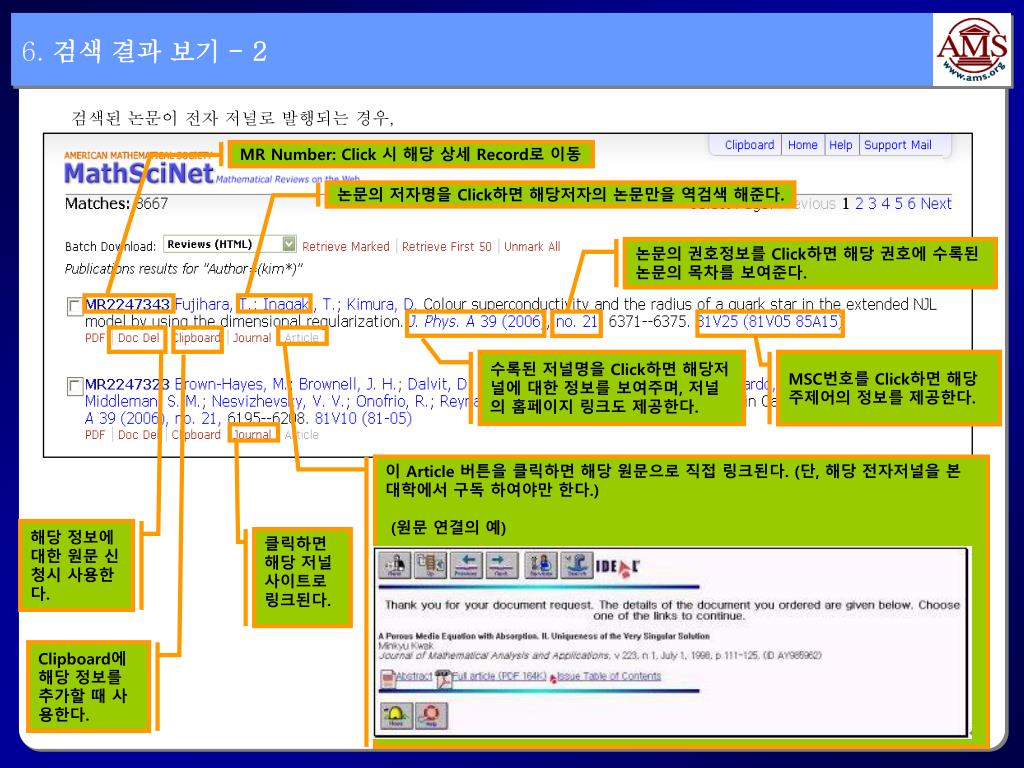The height and width of the screenshot is (768, 1024).
Task: Click Journal under record MR2247343
Action: click(x=252, y=338)
